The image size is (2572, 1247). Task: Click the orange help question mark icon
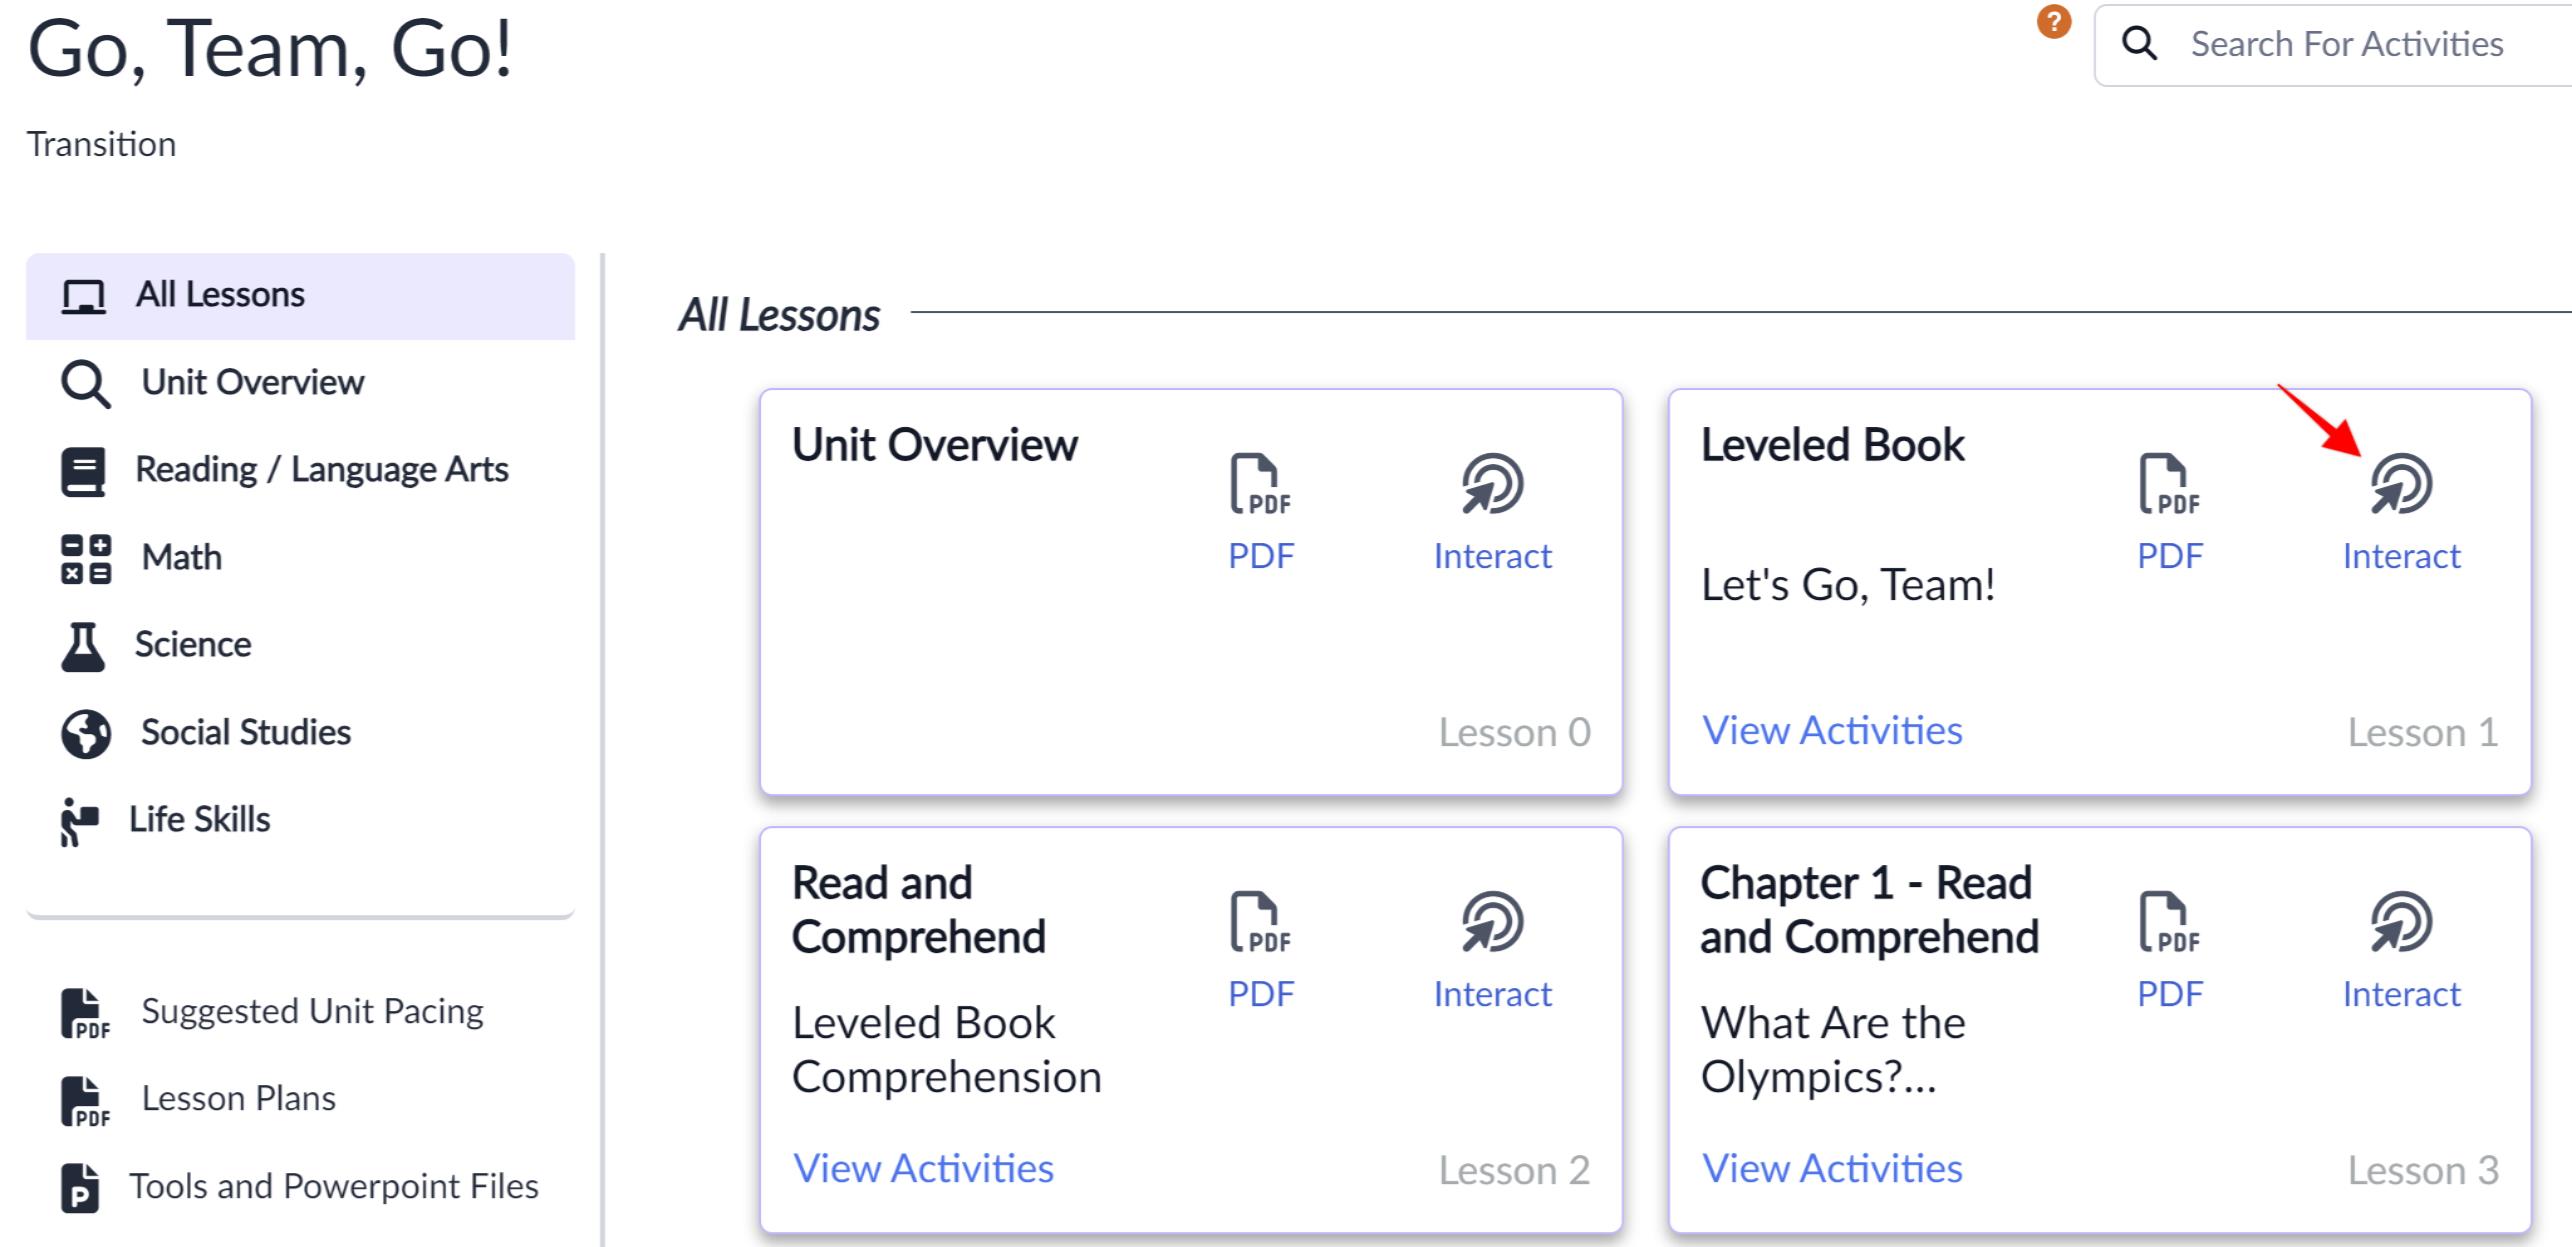(2054, 22)
